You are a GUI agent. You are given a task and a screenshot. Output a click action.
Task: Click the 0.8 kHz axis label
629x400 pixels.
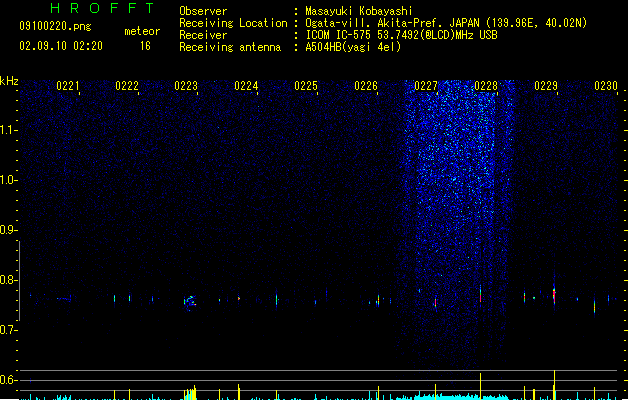(8, 280)
